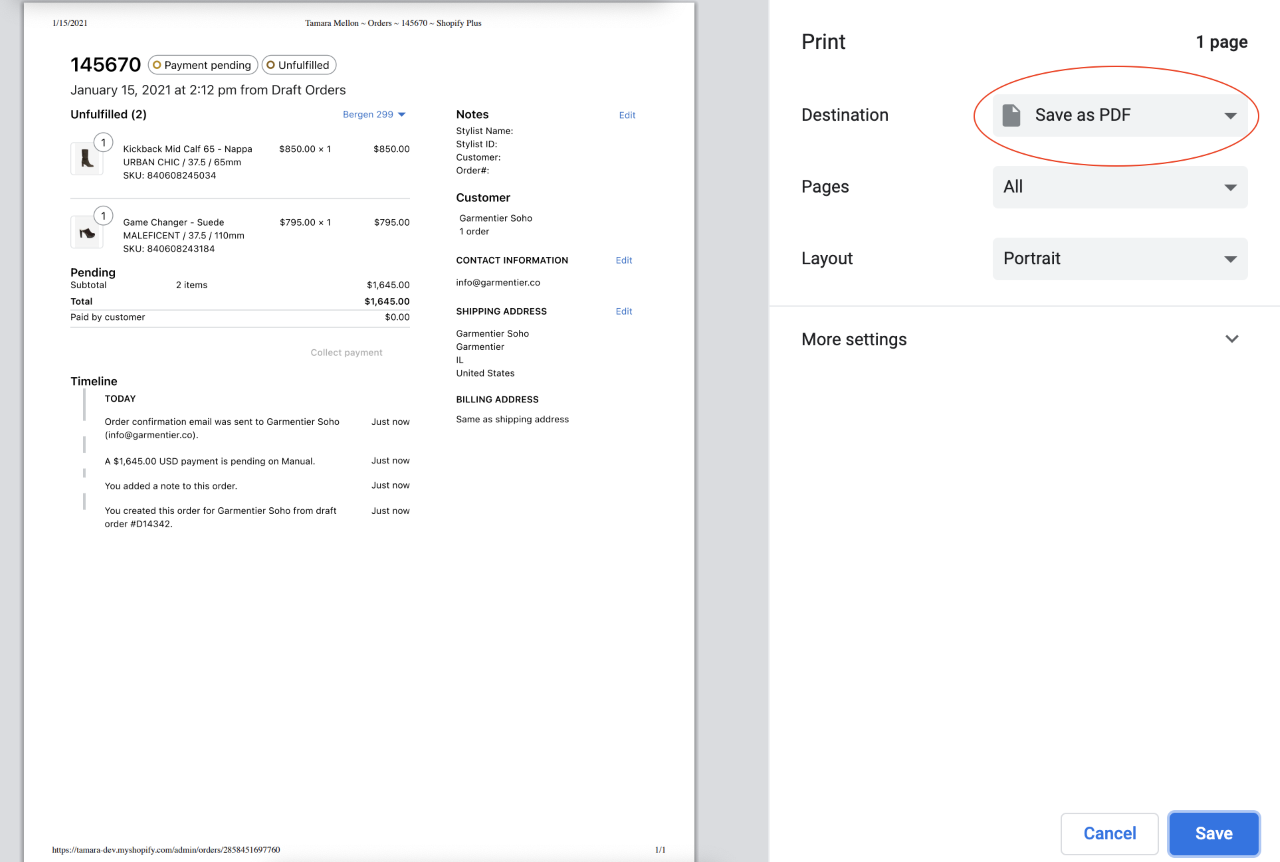The height and width of the screenshot is (862, 1280).
Task: Open the Bergen 299 location dropdown
Action: tap(374, 115)
